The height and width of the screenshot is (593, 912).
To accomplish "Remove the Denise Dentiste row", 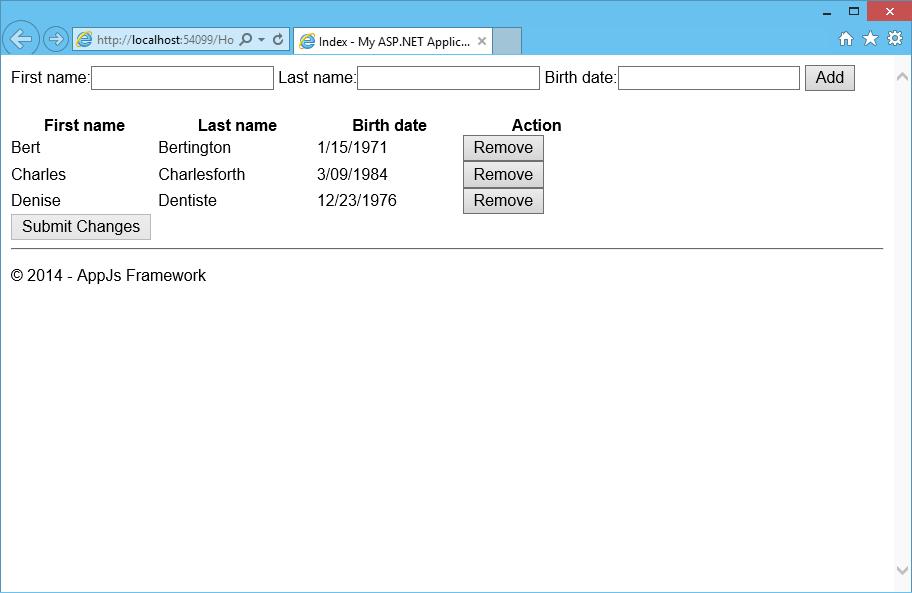I will pos(503,201).
